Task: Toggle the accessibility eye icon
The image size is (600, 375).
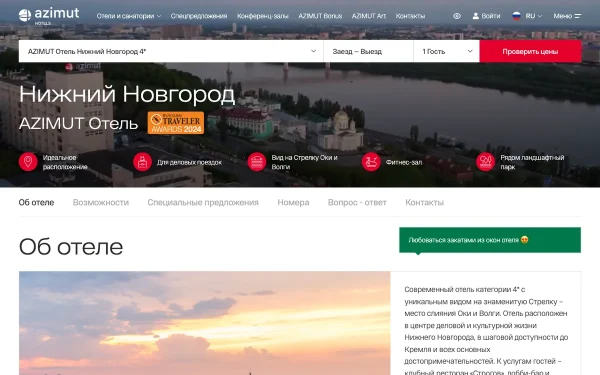Action: tap(457, 16)
